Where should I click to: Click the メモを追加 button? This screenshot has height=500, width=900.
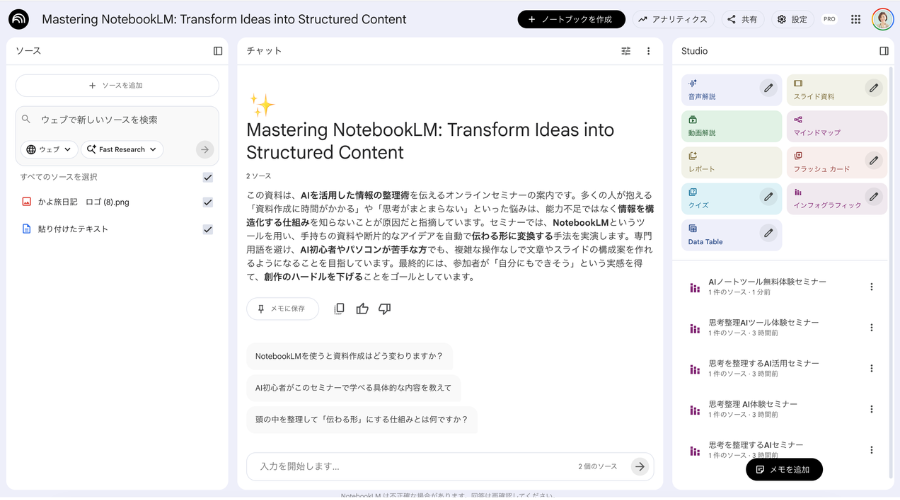784,469
